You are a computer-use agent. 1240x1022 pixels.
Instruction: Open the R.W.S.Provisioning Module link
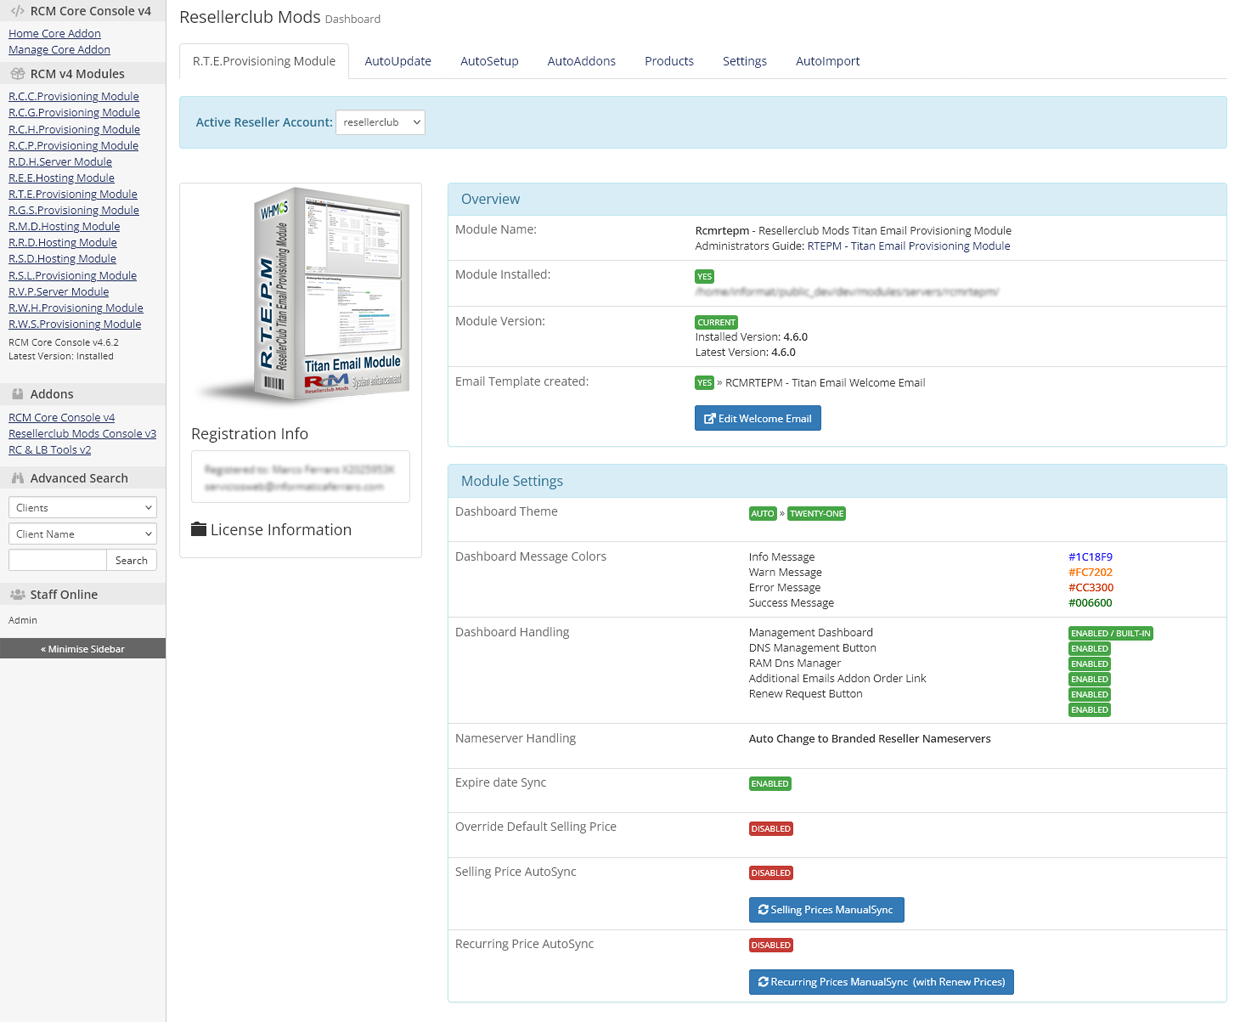point(75,323)
